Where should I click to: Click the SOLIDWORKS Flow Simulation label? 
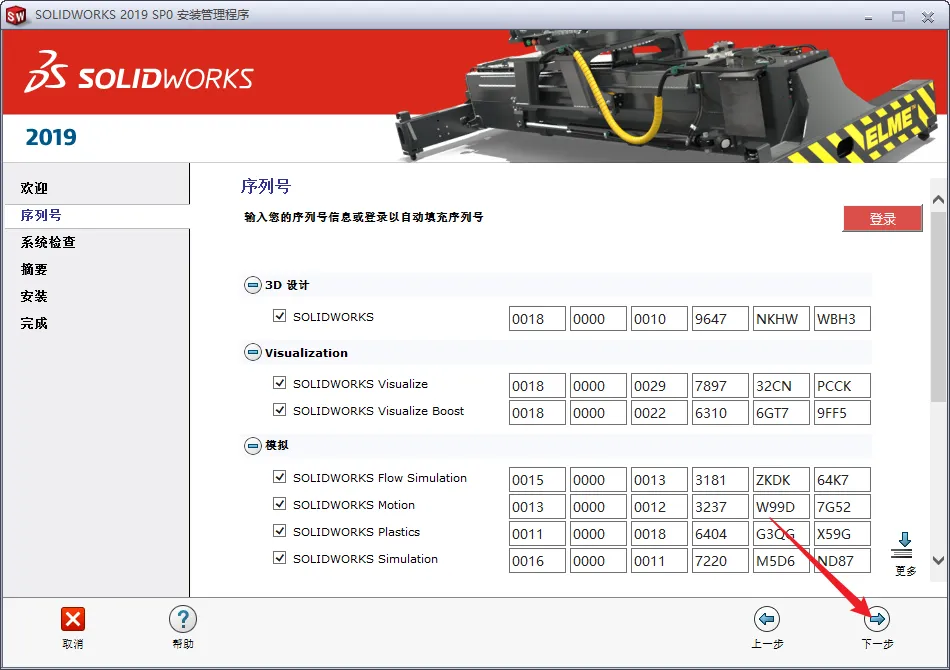tap(380, 477)
